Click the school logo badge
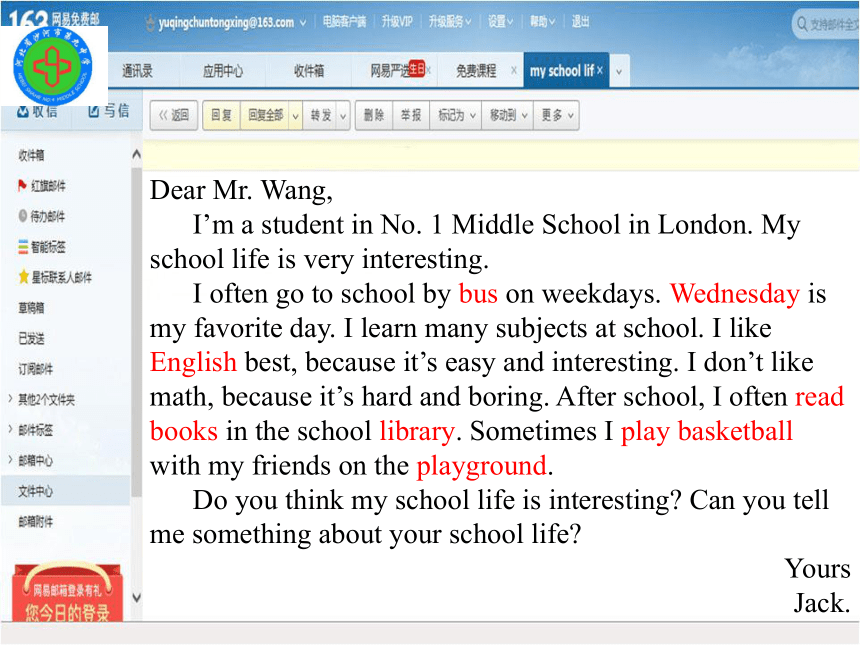This screenshot has height=645, width=860. (53, 66)
